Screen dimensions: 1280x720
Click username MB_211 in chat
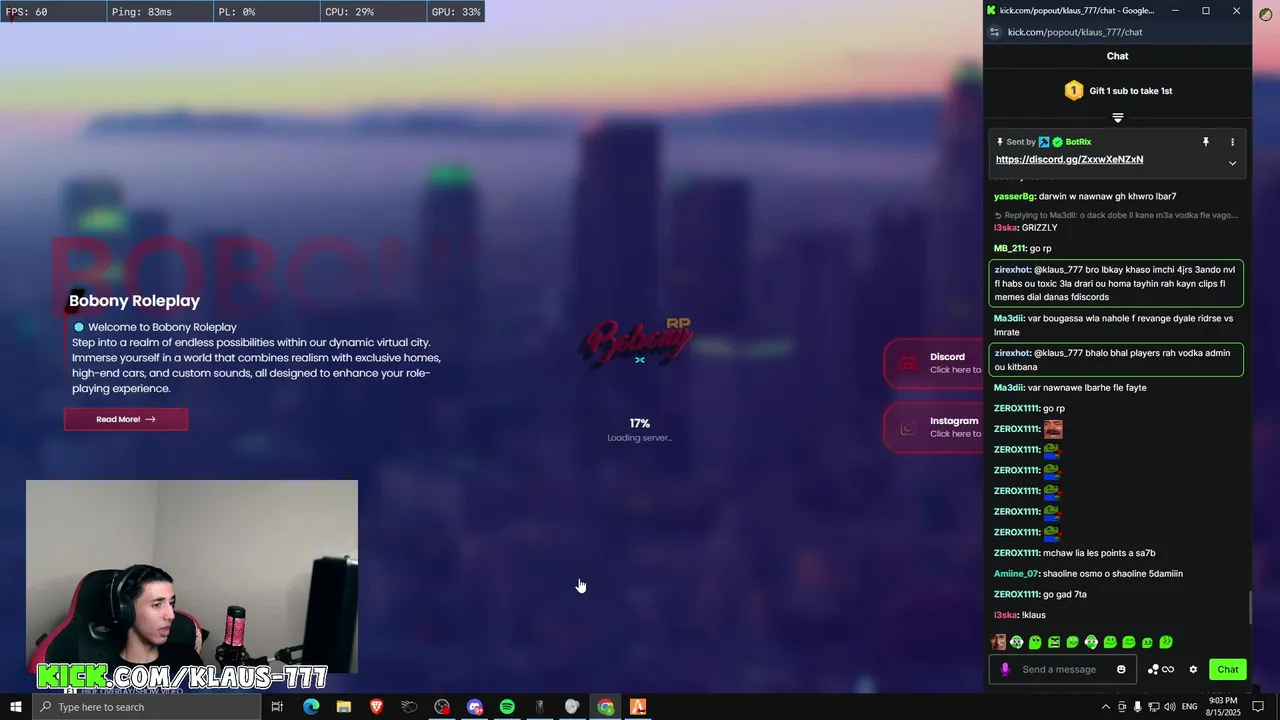point(1008,248)
